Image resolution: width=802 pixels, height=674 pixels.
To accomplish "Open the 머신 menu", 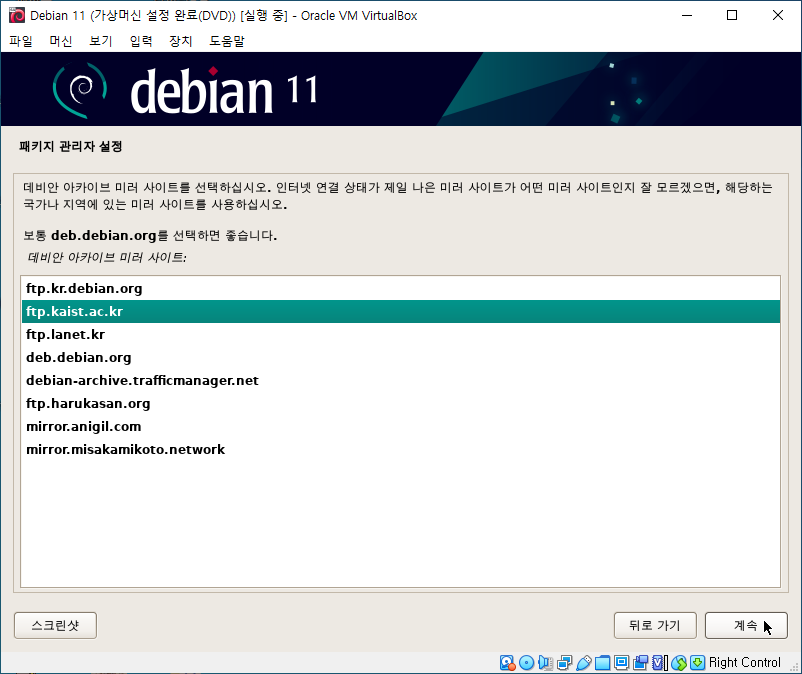I will [x=61, y=41].
